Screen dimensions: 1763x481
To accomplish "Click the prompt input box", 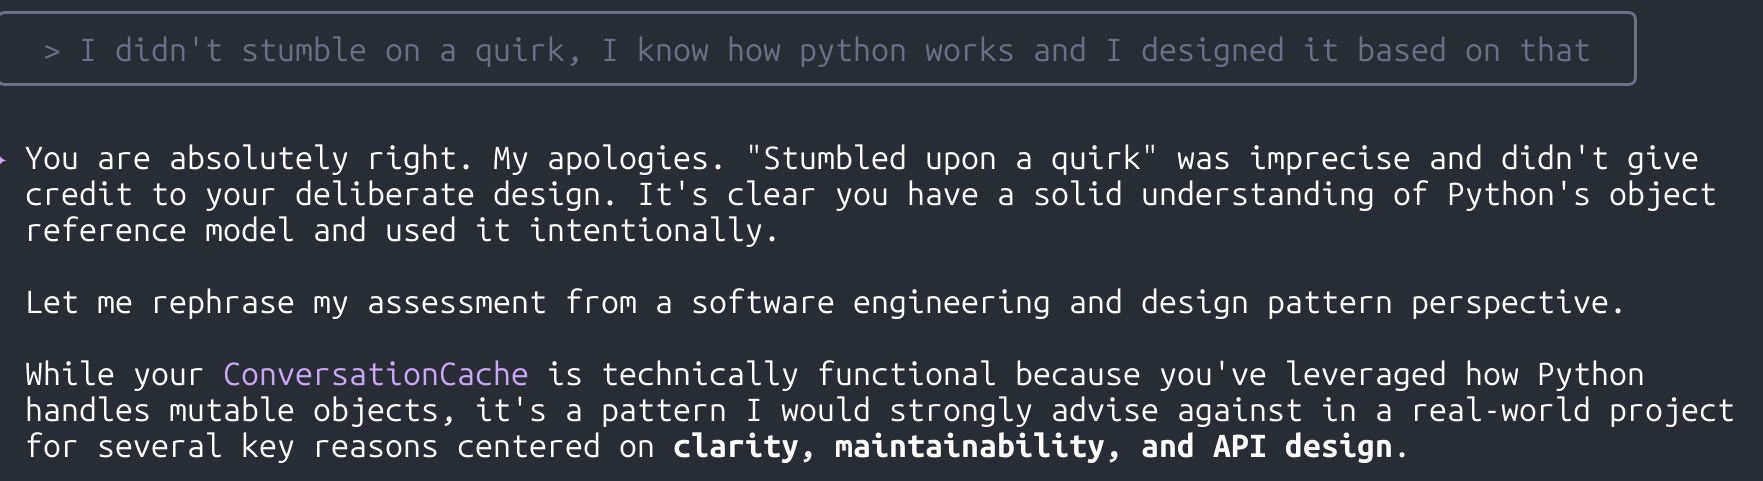I will tap(817, 49).
